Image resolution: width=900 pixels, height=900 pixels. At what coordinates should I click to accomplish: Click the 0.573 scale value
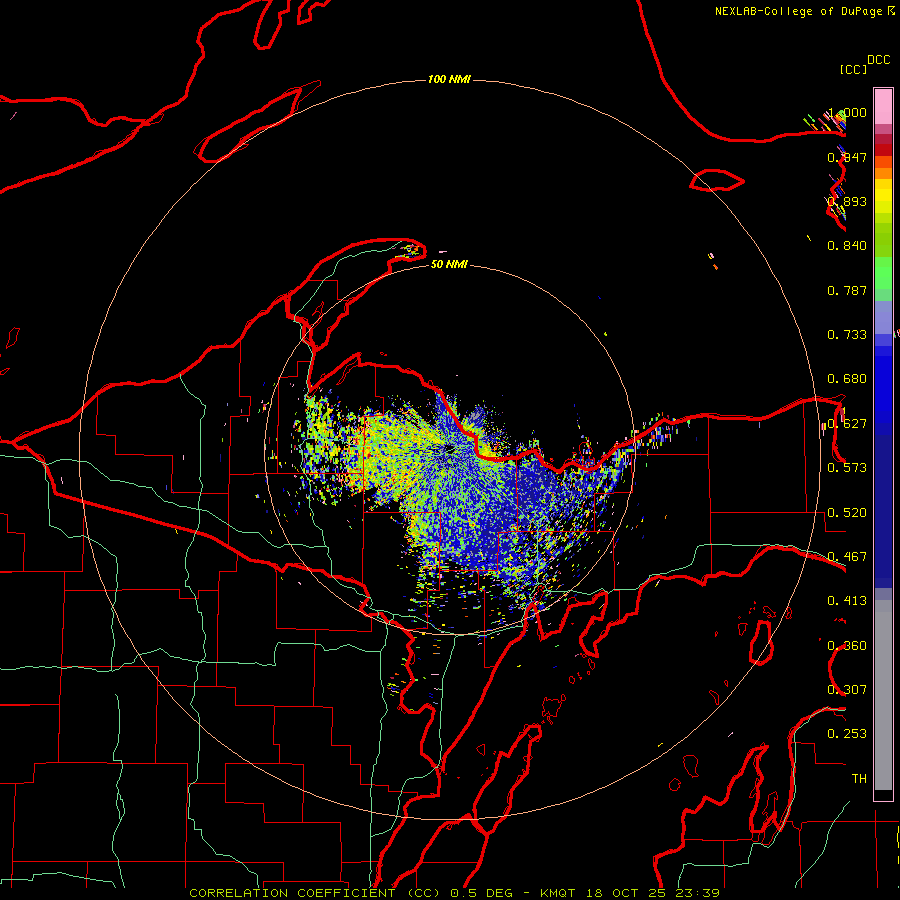tap(847, 468)
